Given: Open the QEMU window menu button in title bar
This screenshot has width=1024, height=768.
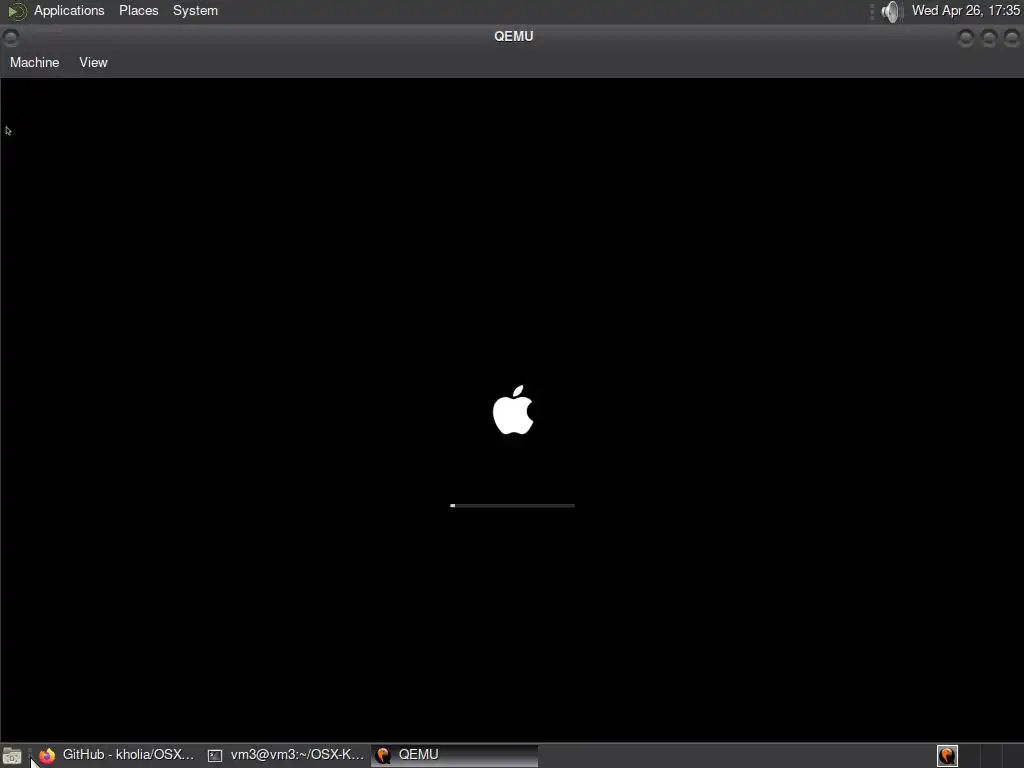Looking at the screenshot, I should pos(10,37).
